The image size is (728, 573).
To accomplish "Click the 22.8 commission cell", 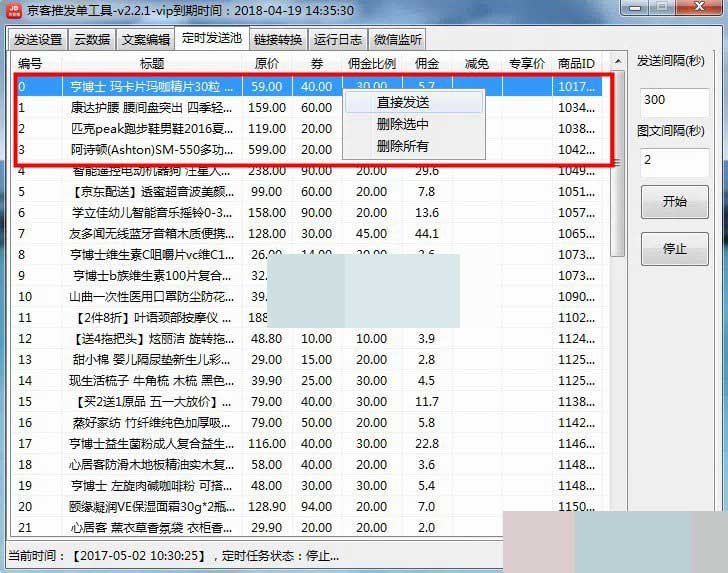I will click(x=427, y=443).
